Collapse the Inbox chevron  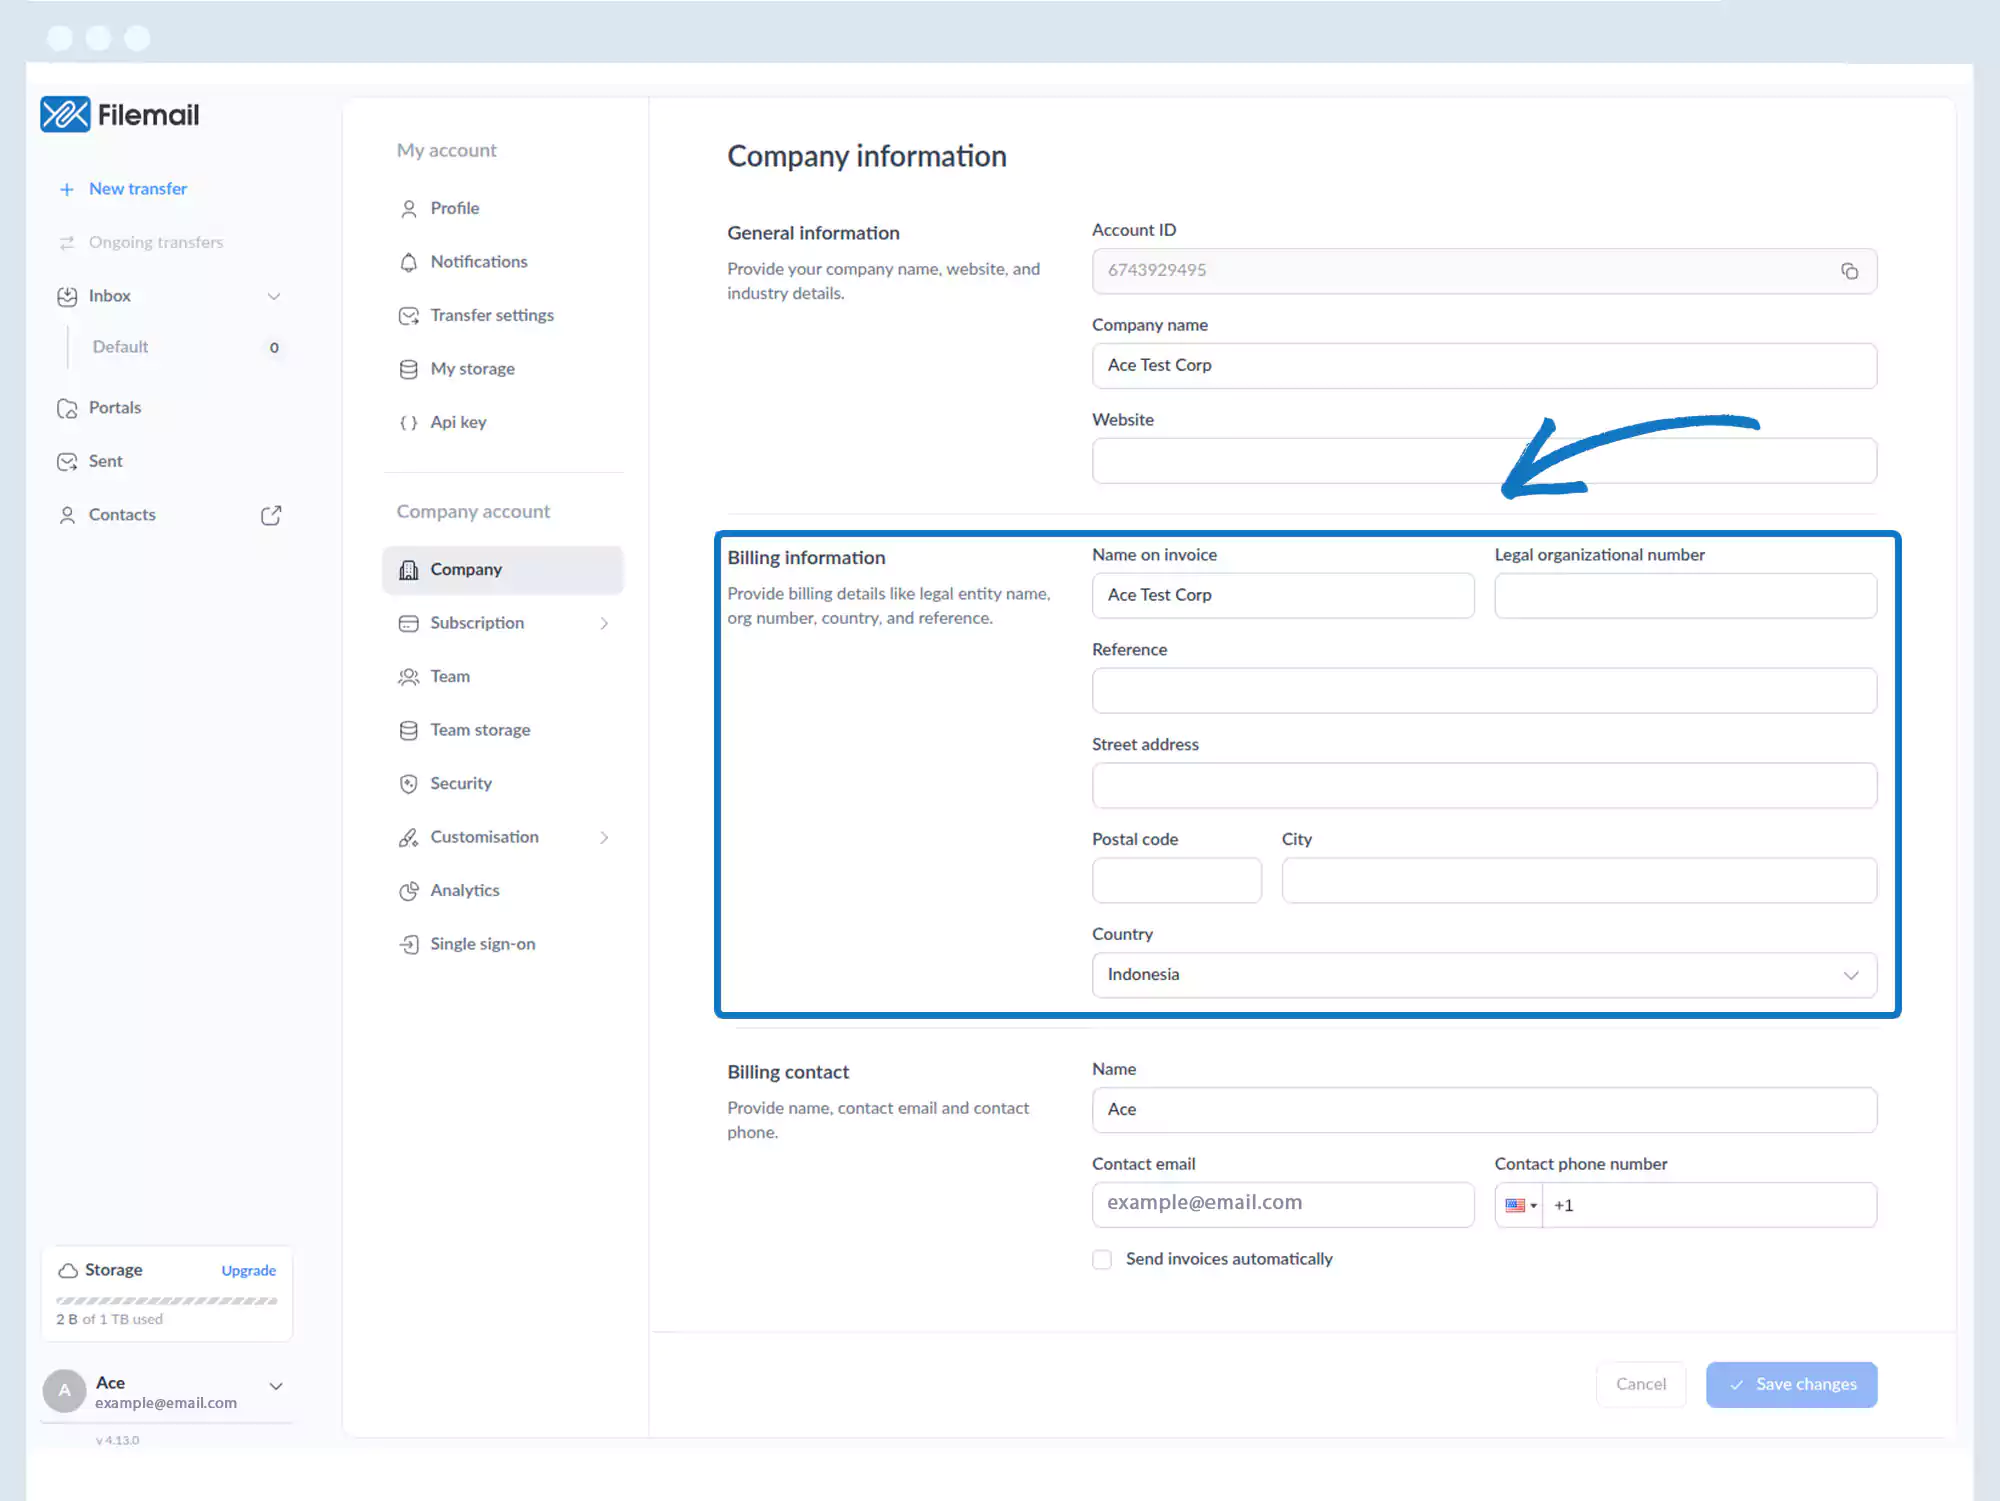[x=274, y=296]
